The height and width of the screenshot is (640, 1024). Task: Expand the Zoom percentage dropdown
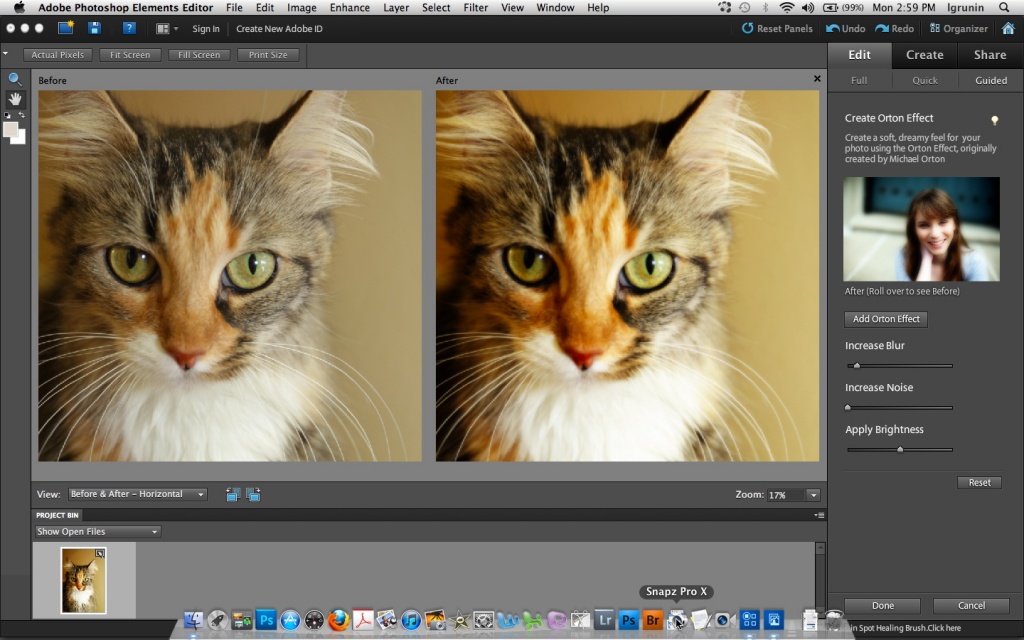(814, 495)
